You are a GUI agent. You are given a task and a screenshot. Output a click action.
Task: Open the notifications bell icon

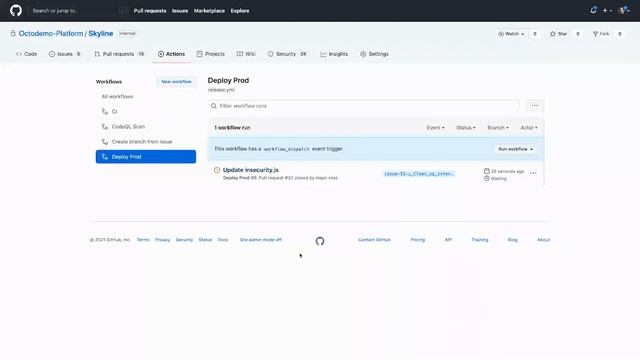pyautogui.click(x=593, y=10)
